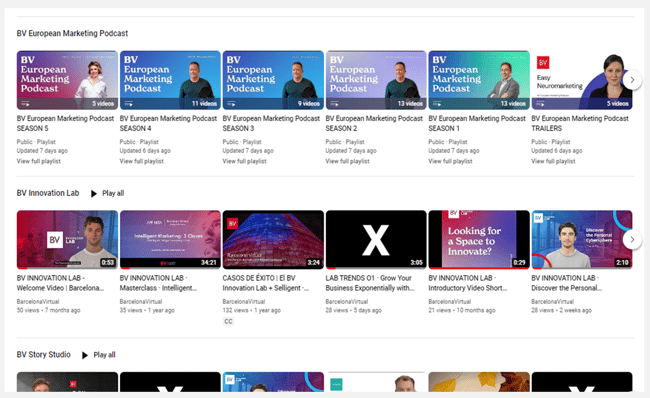View full playlist for SEASON 3
650x398 pixels.
click(244, 161)
